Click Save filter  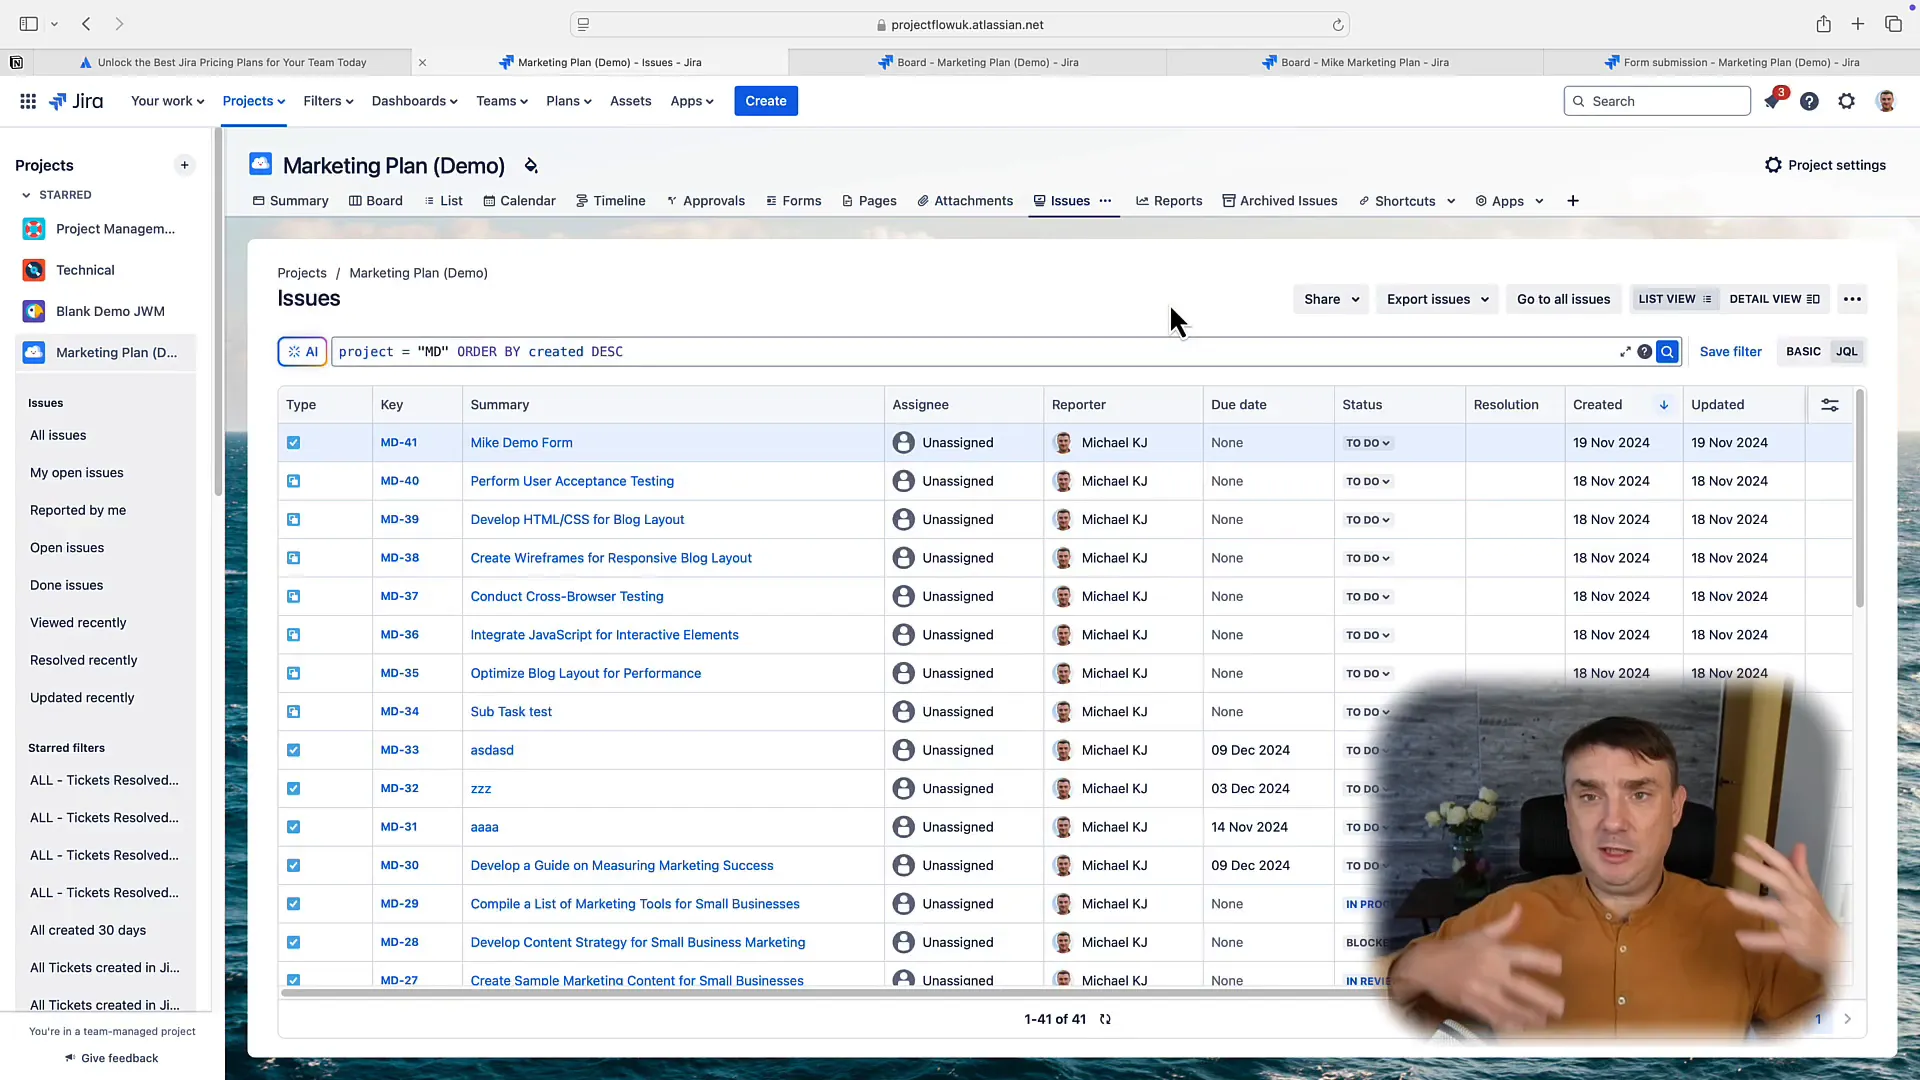(x=1730, y=352)
